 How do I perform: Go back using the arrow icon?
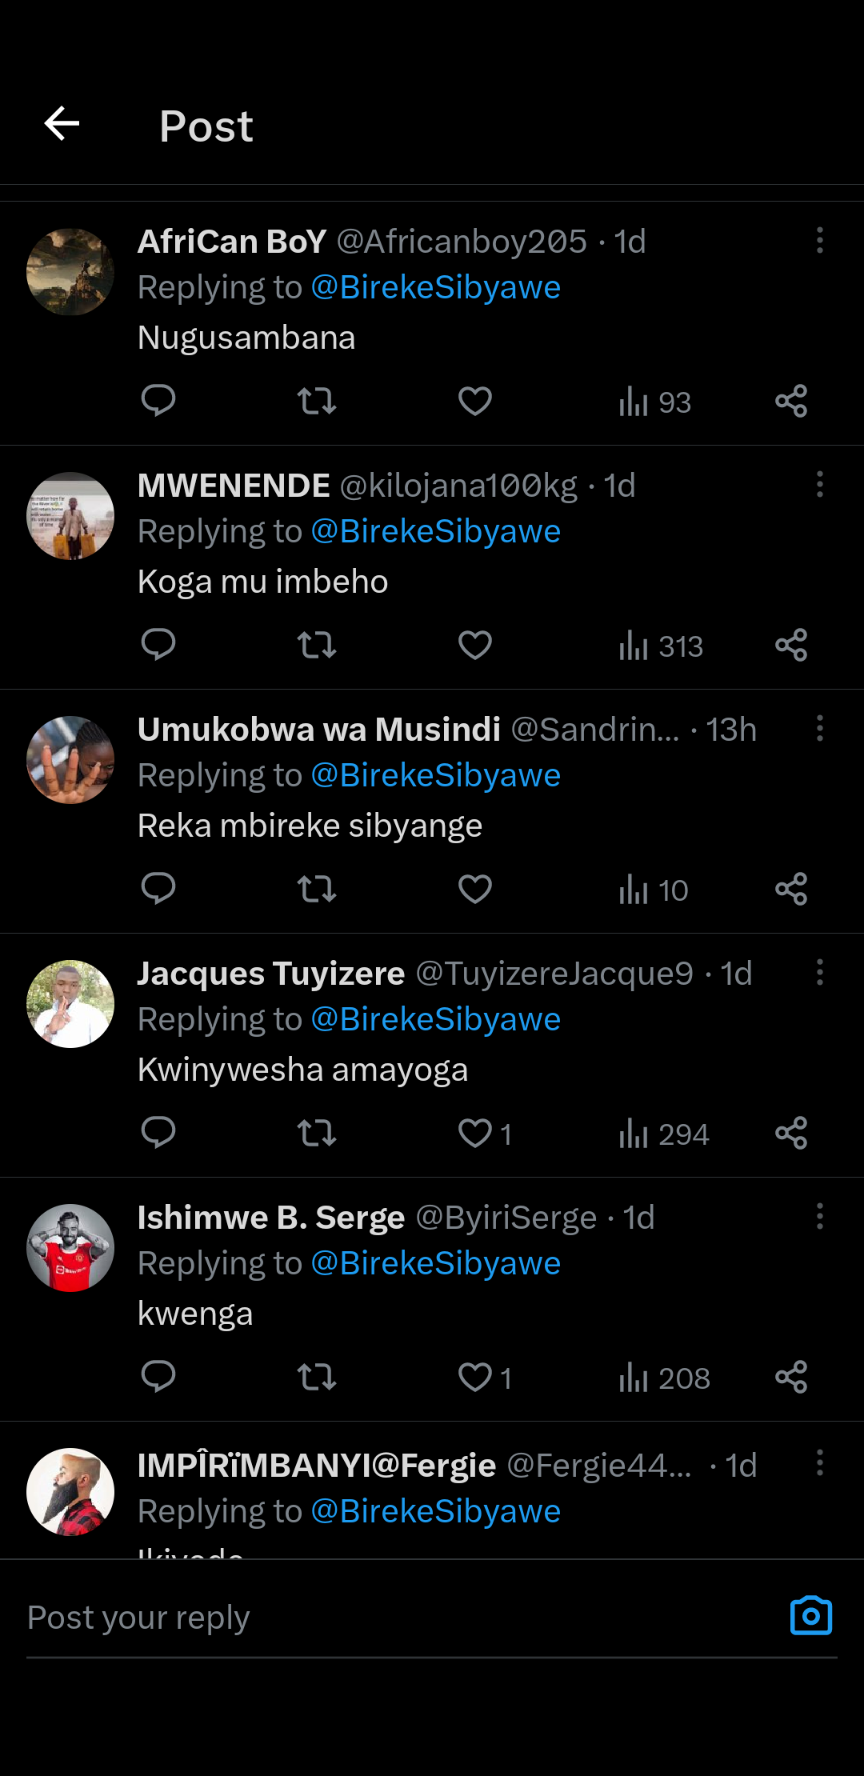point(62,124)
